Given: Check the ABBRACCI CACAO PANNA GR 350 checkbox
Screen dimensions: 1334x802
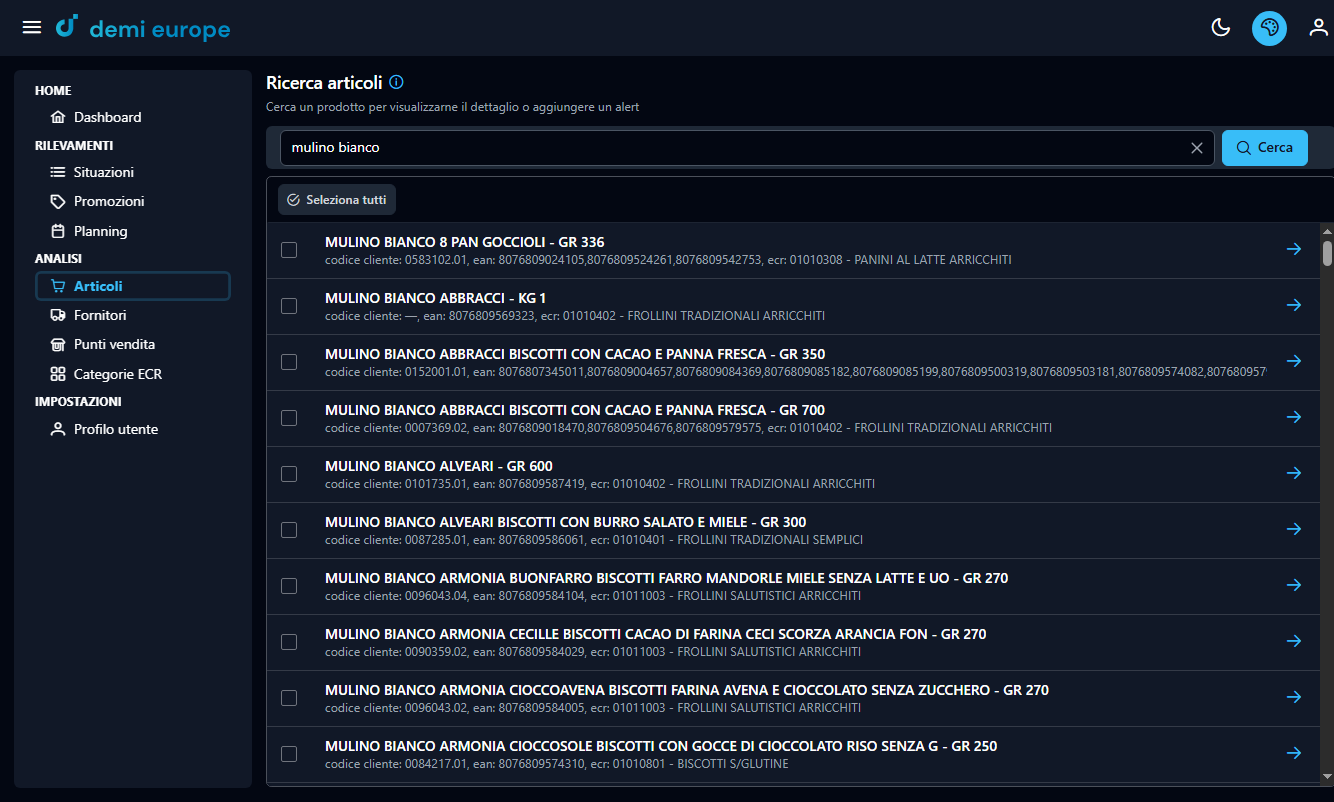Looking at the screenshot, I should point(289,362).
